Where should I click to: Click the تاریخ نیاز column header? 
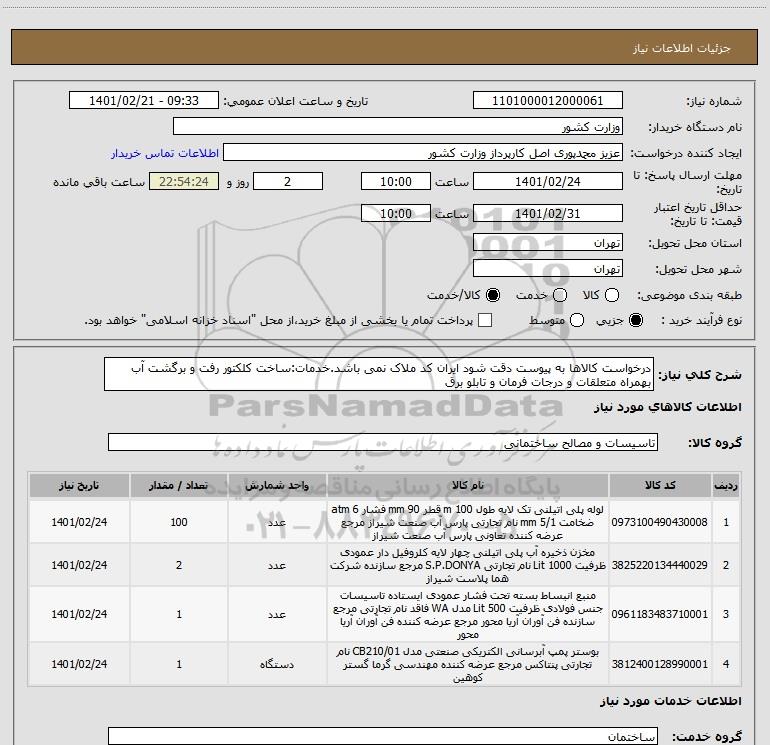click(79, 485)
